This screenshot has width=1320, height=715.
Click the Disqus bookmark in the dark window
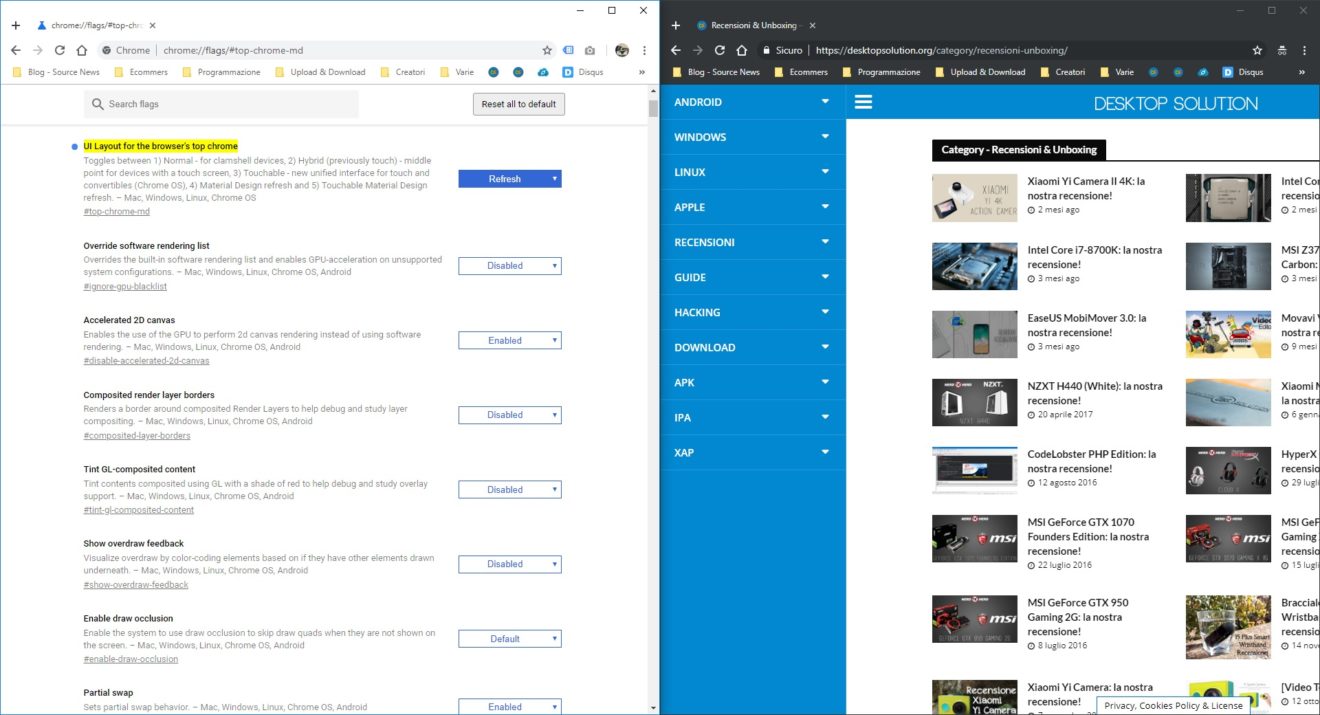click(x=1241, y=72)
